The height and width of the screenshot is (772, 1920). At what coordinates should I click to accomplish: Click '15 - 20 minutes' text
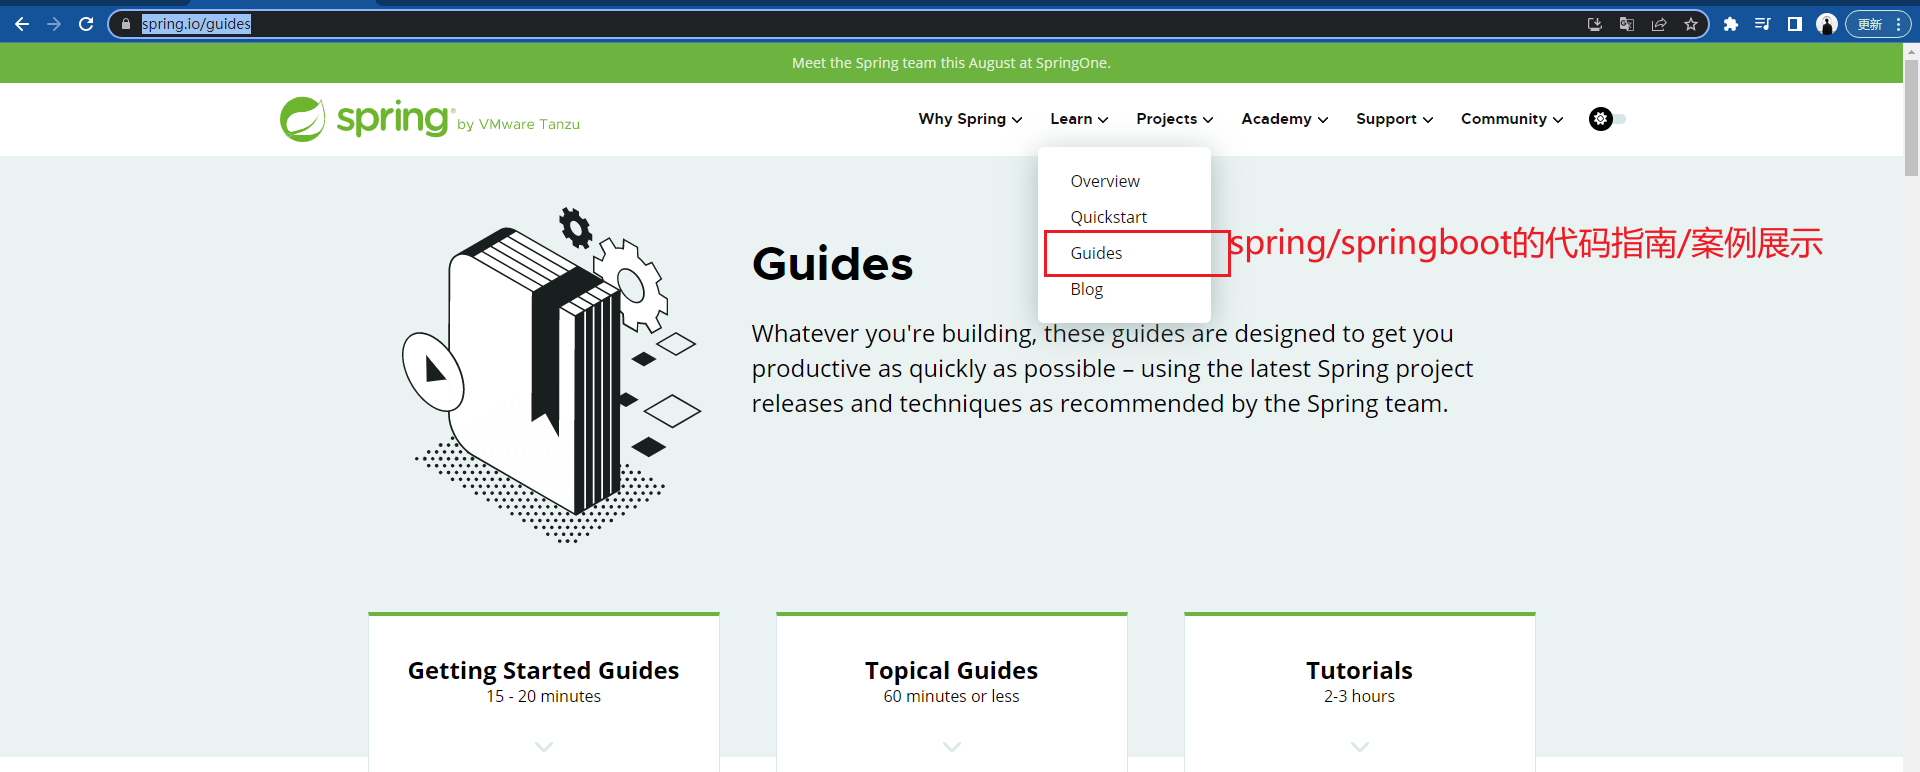pos(544,696)
